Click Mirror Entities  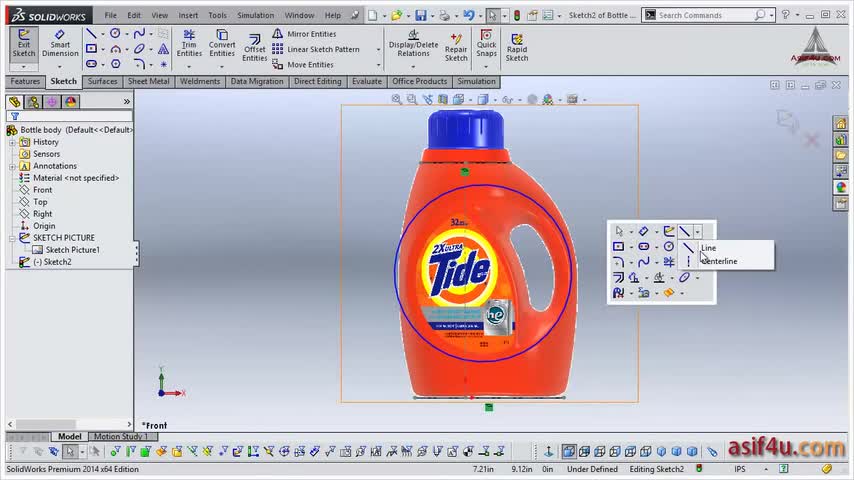[304, 34]
